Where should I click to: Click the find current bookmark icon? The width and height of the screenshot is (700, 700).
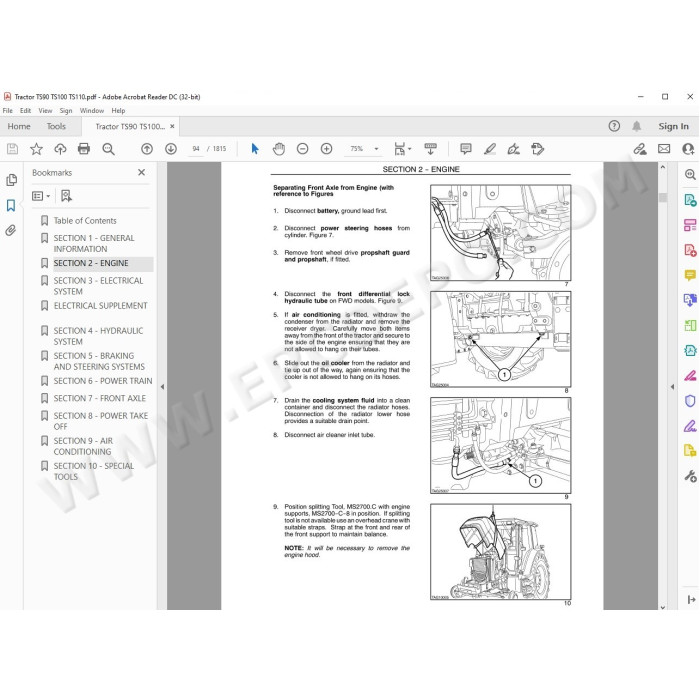pos(66,196)
